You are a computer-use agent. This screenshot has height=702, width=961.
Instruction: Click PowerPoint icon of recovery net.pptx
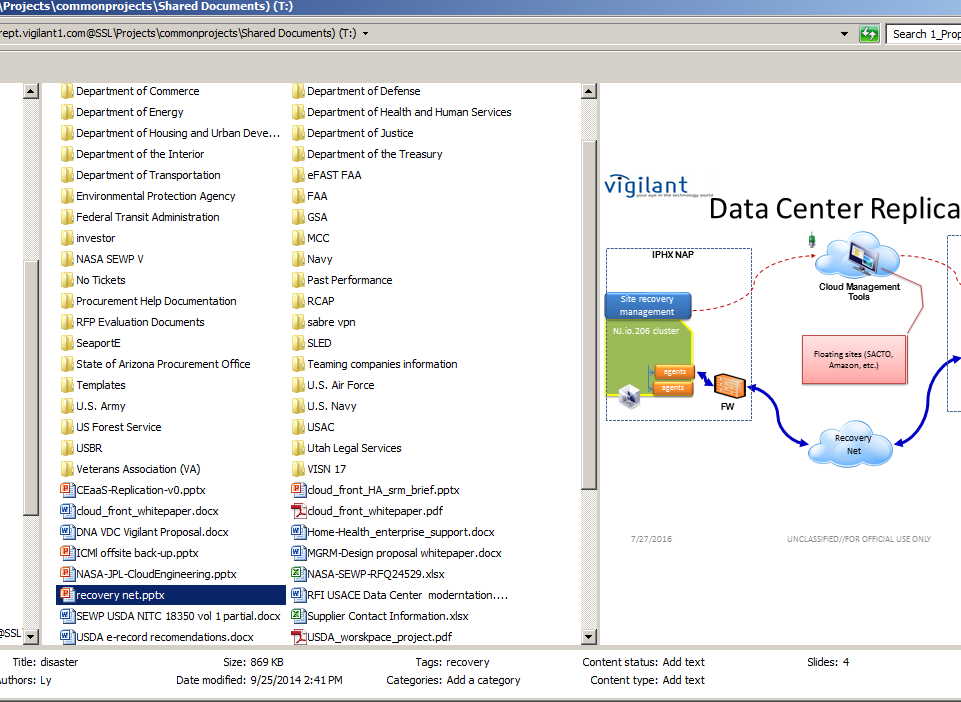click(67, 595)
